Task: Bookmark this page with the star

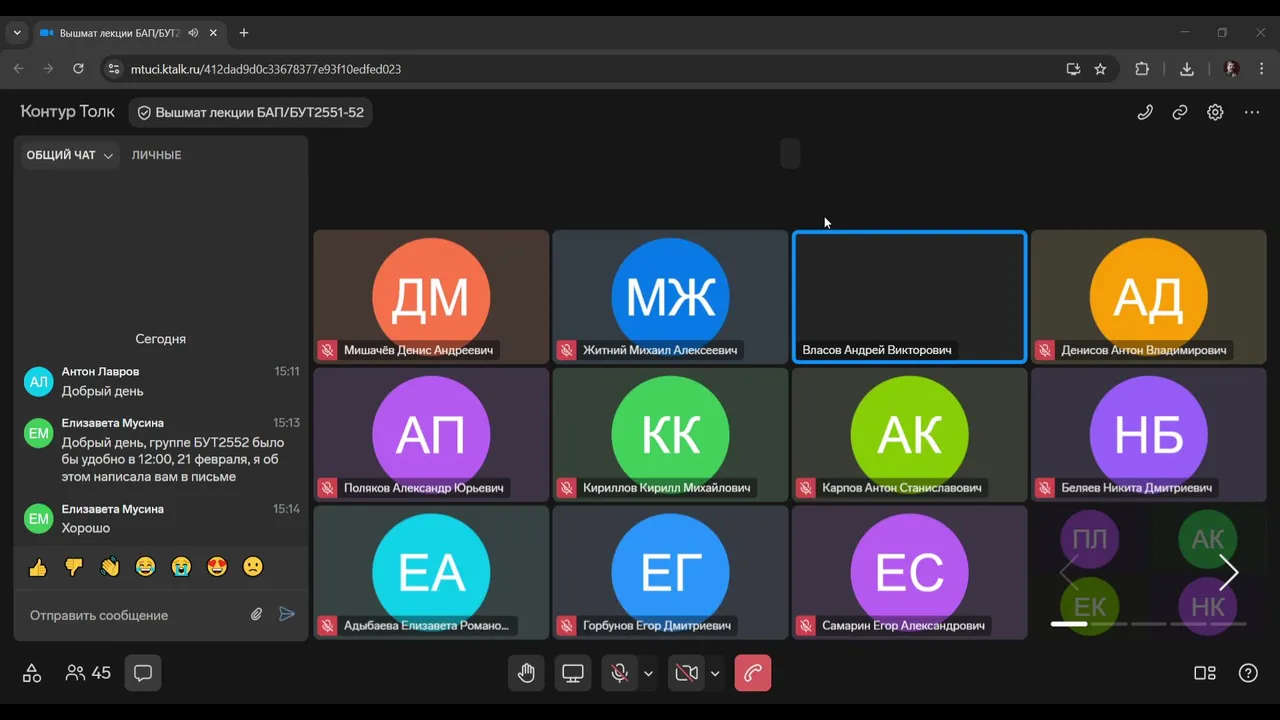Action: coord(1100,69)
